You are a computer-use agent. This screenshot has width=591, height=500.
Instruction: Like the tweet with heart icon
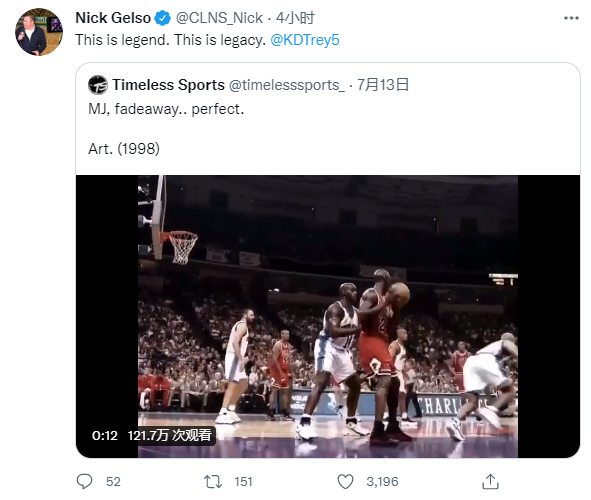345,482
